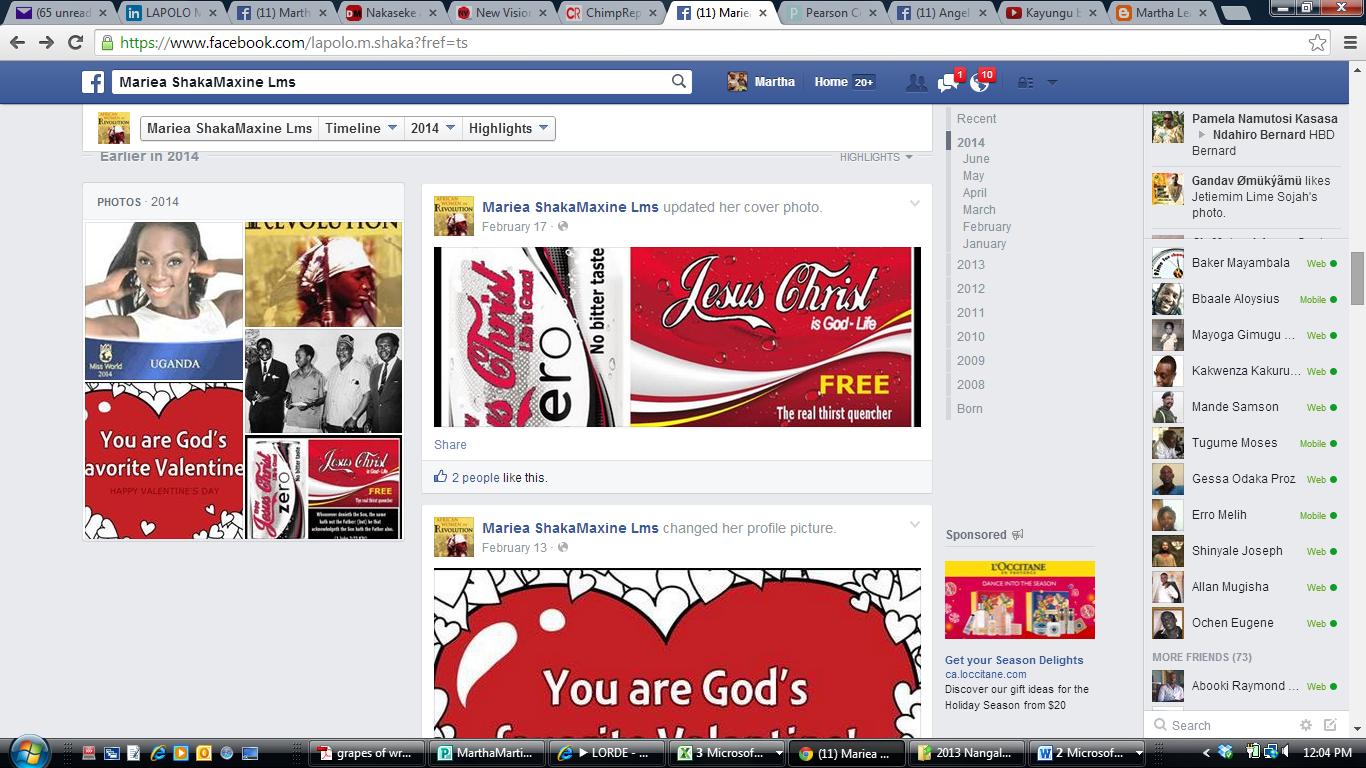Click the browser back arrow

tap(18, 43)
